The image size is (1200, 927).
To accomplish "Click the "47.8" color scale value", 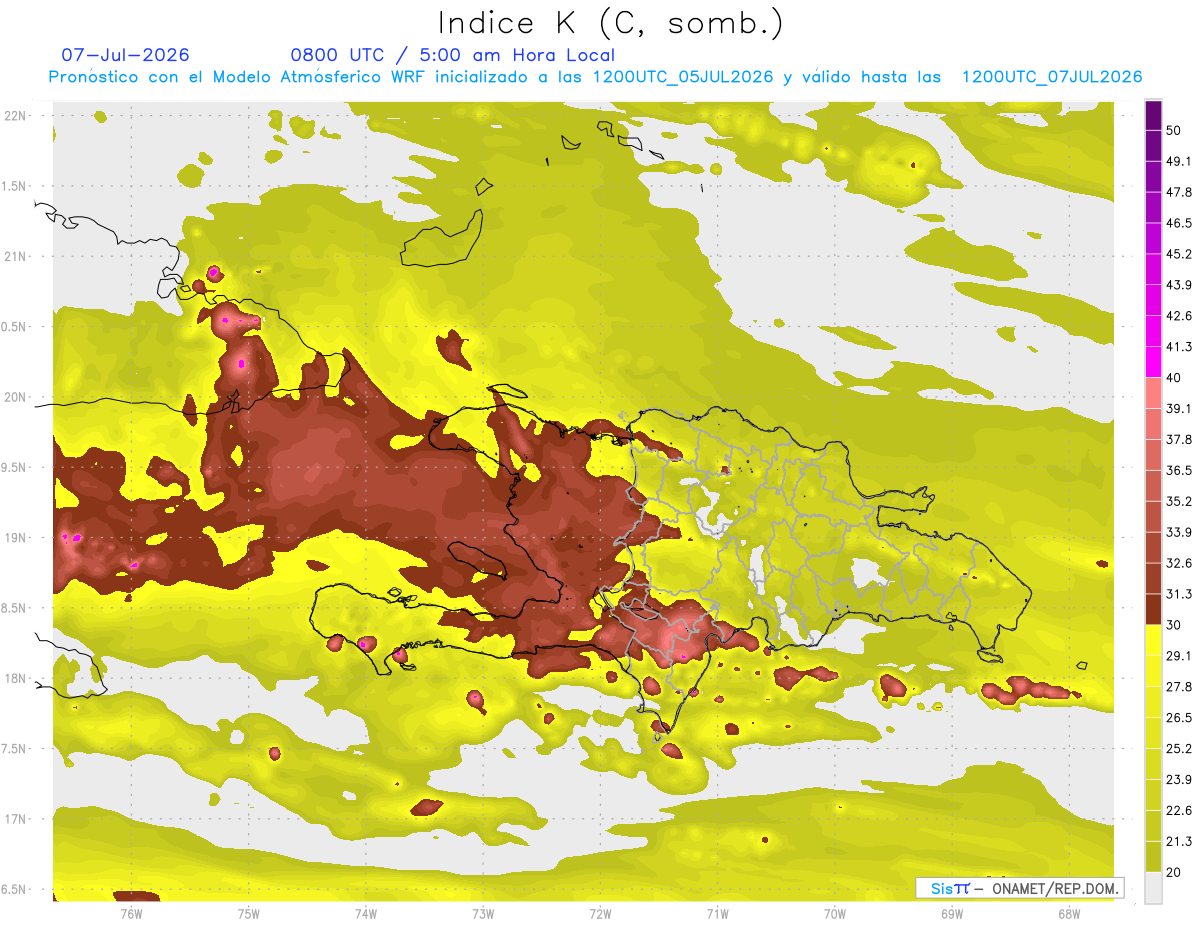I will [x=1179, y=192].
